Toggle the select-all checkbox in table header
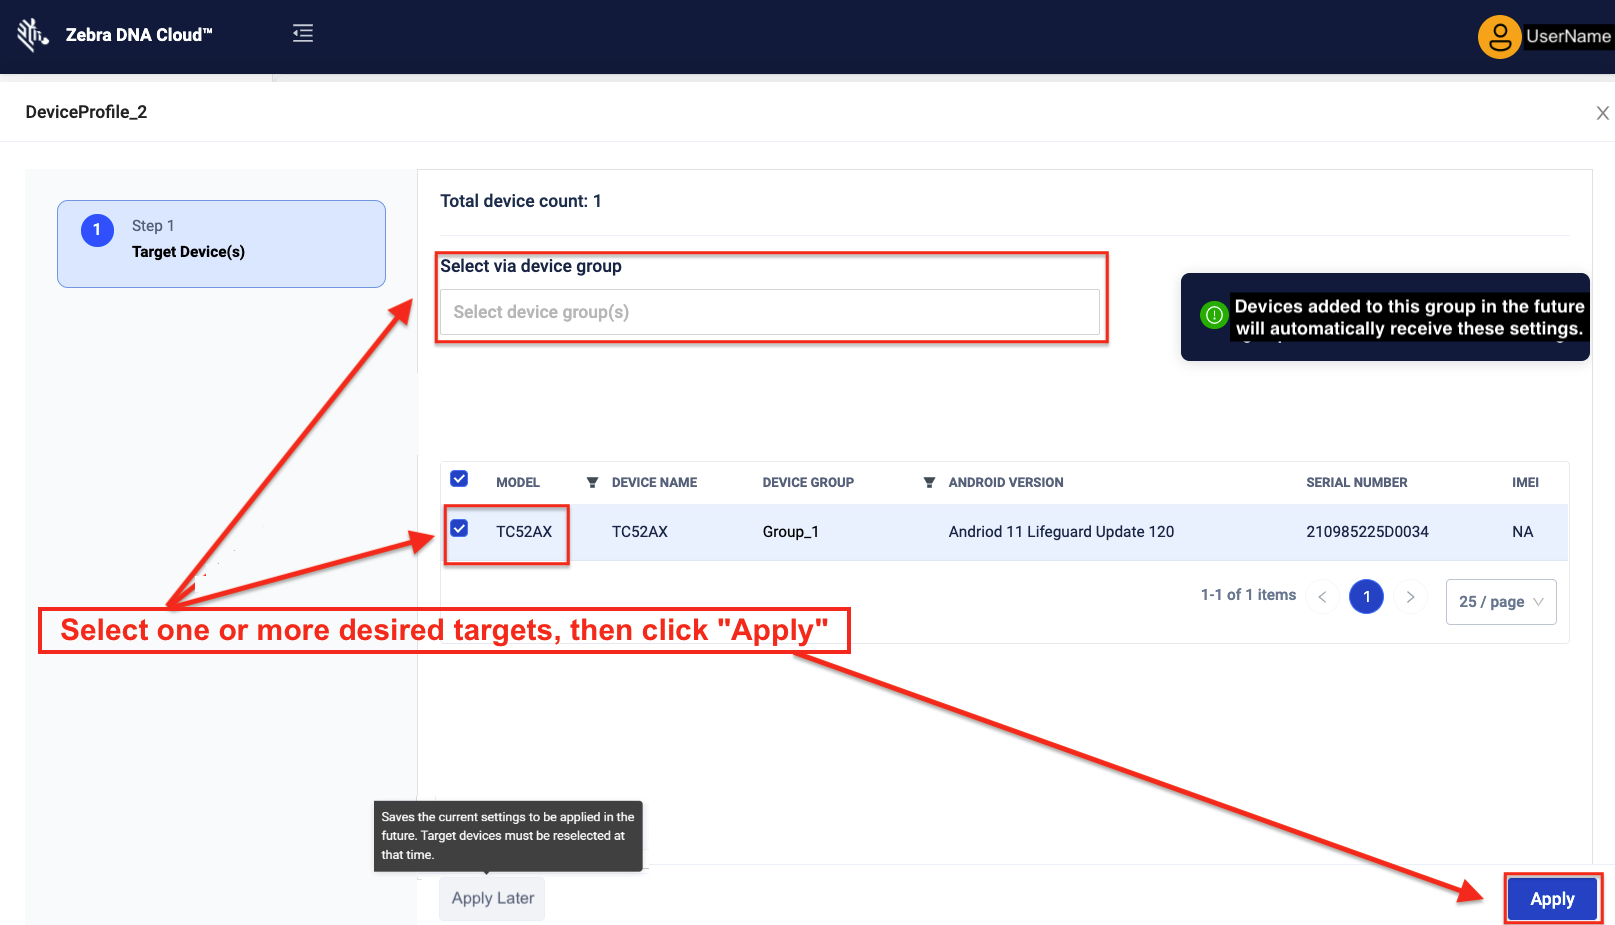The image size is (1615, 925). click(x=459, y=479)
